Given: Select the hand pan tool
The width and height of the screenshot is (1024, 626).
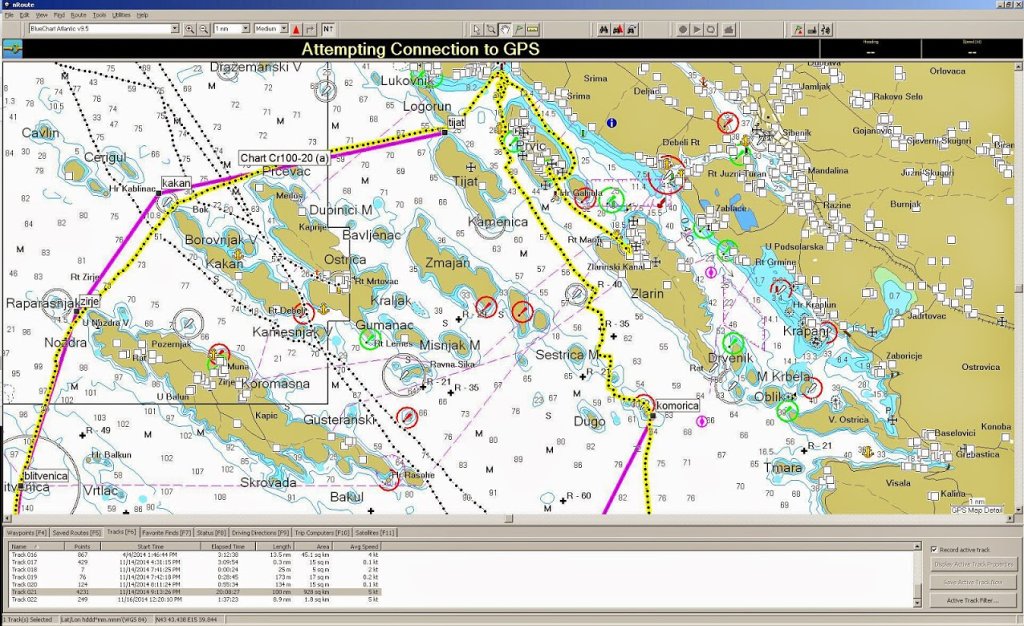Looking at the screenshot, I should [x=506, y=29].
